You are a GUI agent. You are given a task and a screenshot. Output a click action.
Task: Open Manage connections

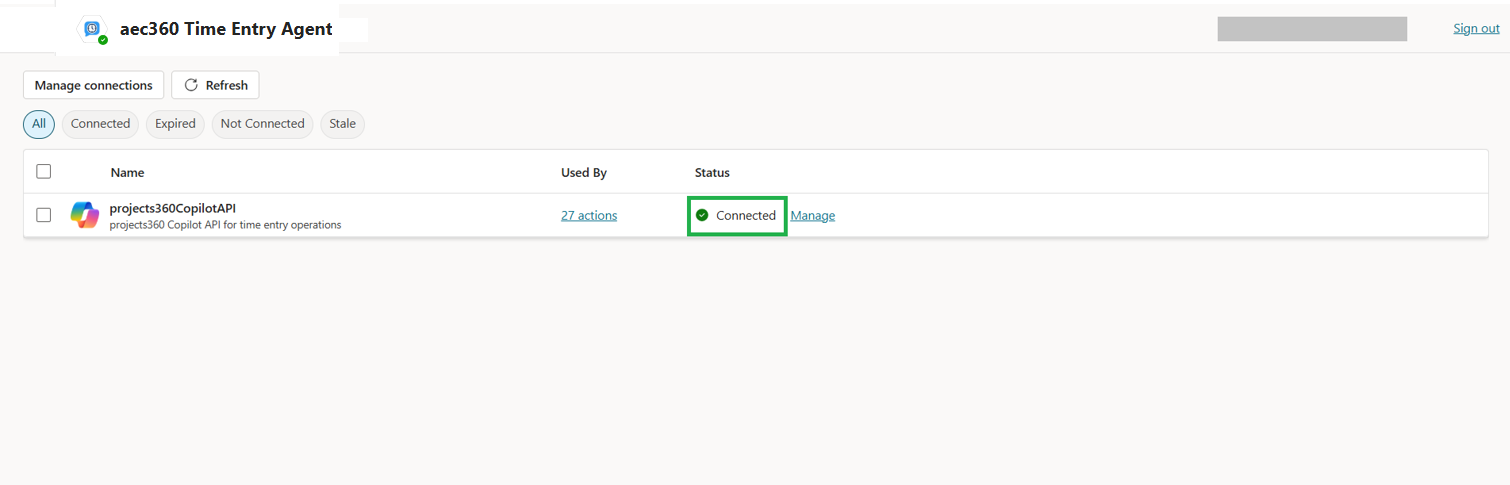(x=93, y=85)
